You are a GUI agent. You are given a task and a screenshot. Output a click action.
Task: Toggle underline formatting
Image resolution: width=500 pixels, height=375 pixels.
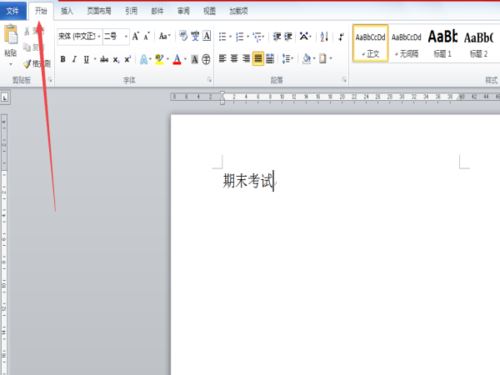coord(86,60)
